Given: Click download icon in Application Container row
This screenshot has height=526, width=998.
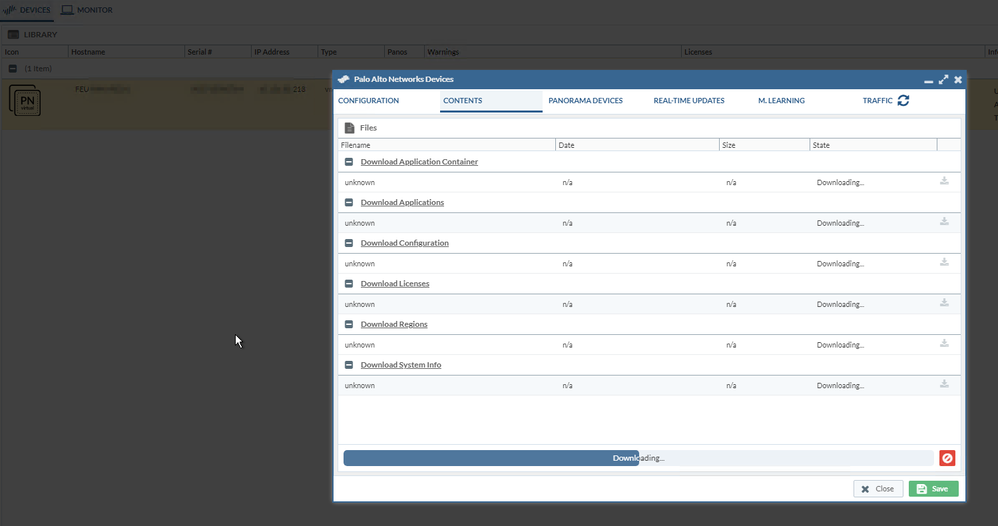Looking at the screenshot, I should click(x=944, y=182).
